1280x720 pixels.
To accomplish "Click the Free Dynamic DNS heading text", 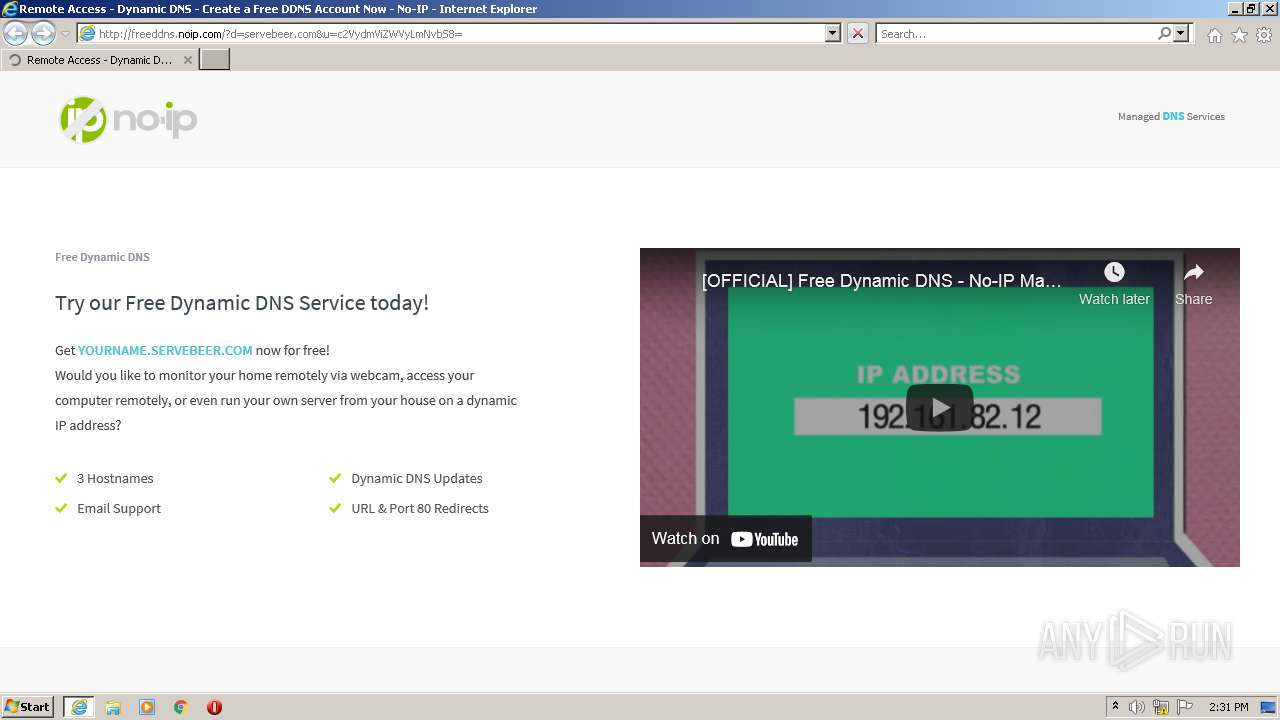I will (102, 257).
